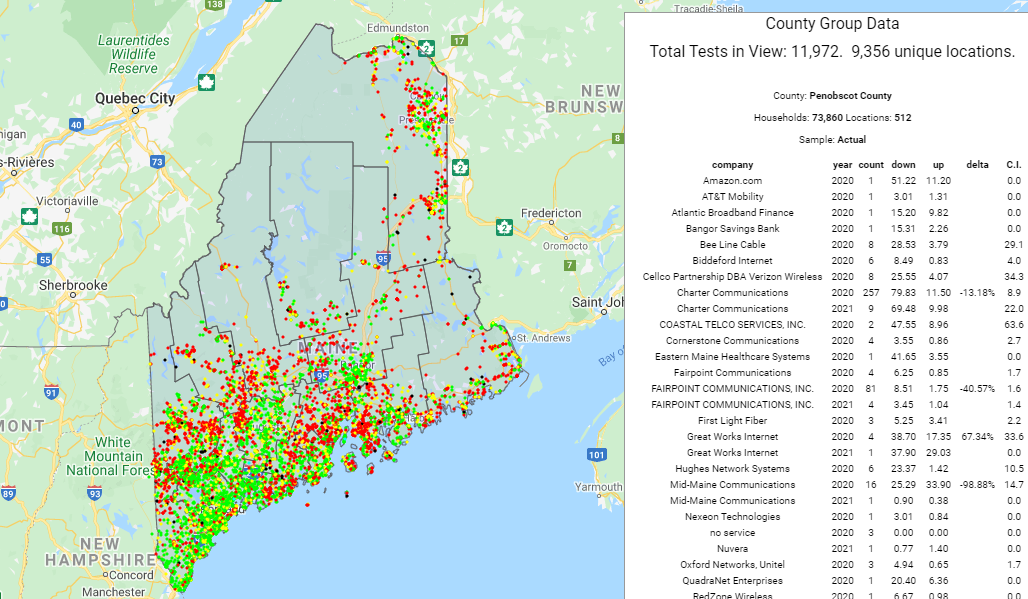Select the Oromocto map label
This screenshot has height=599, width=1028.
coord(565,246)
